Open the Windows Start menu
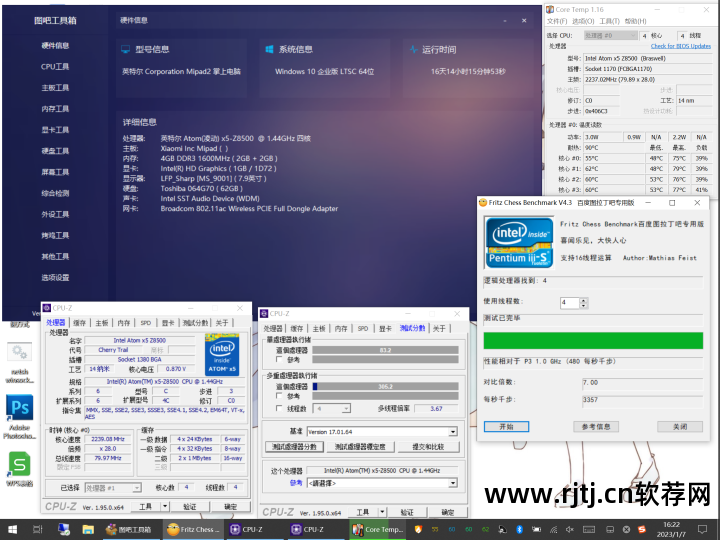 click(12, 529)
